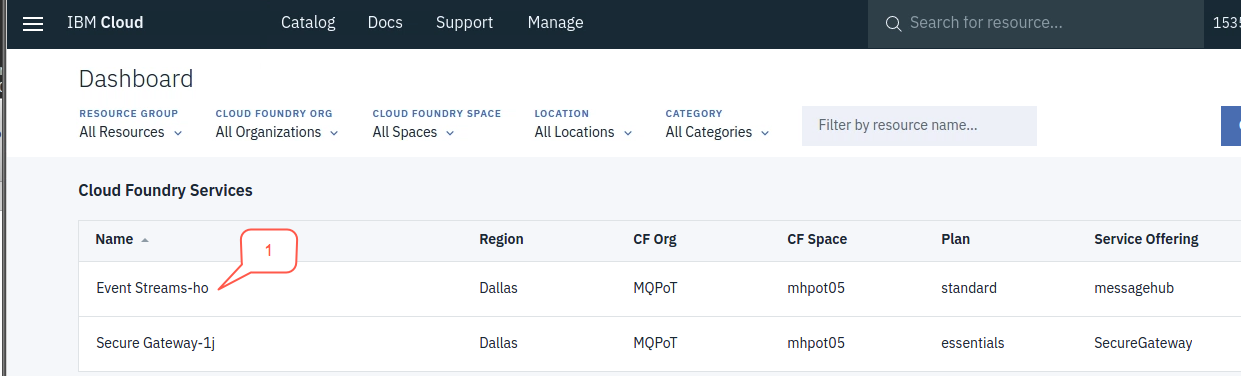Focus the Search for resource field
Image resolution: width=1241 pixels, height=376 pixels.
(1035, 23)
